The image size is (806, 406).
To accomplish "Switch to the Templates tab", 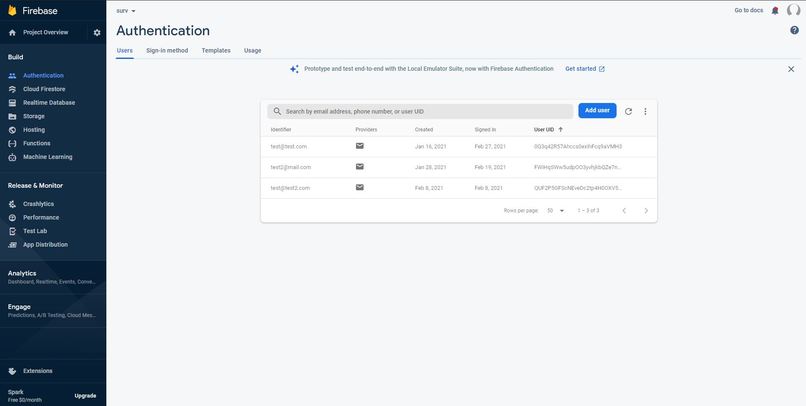I will point(216,50).
